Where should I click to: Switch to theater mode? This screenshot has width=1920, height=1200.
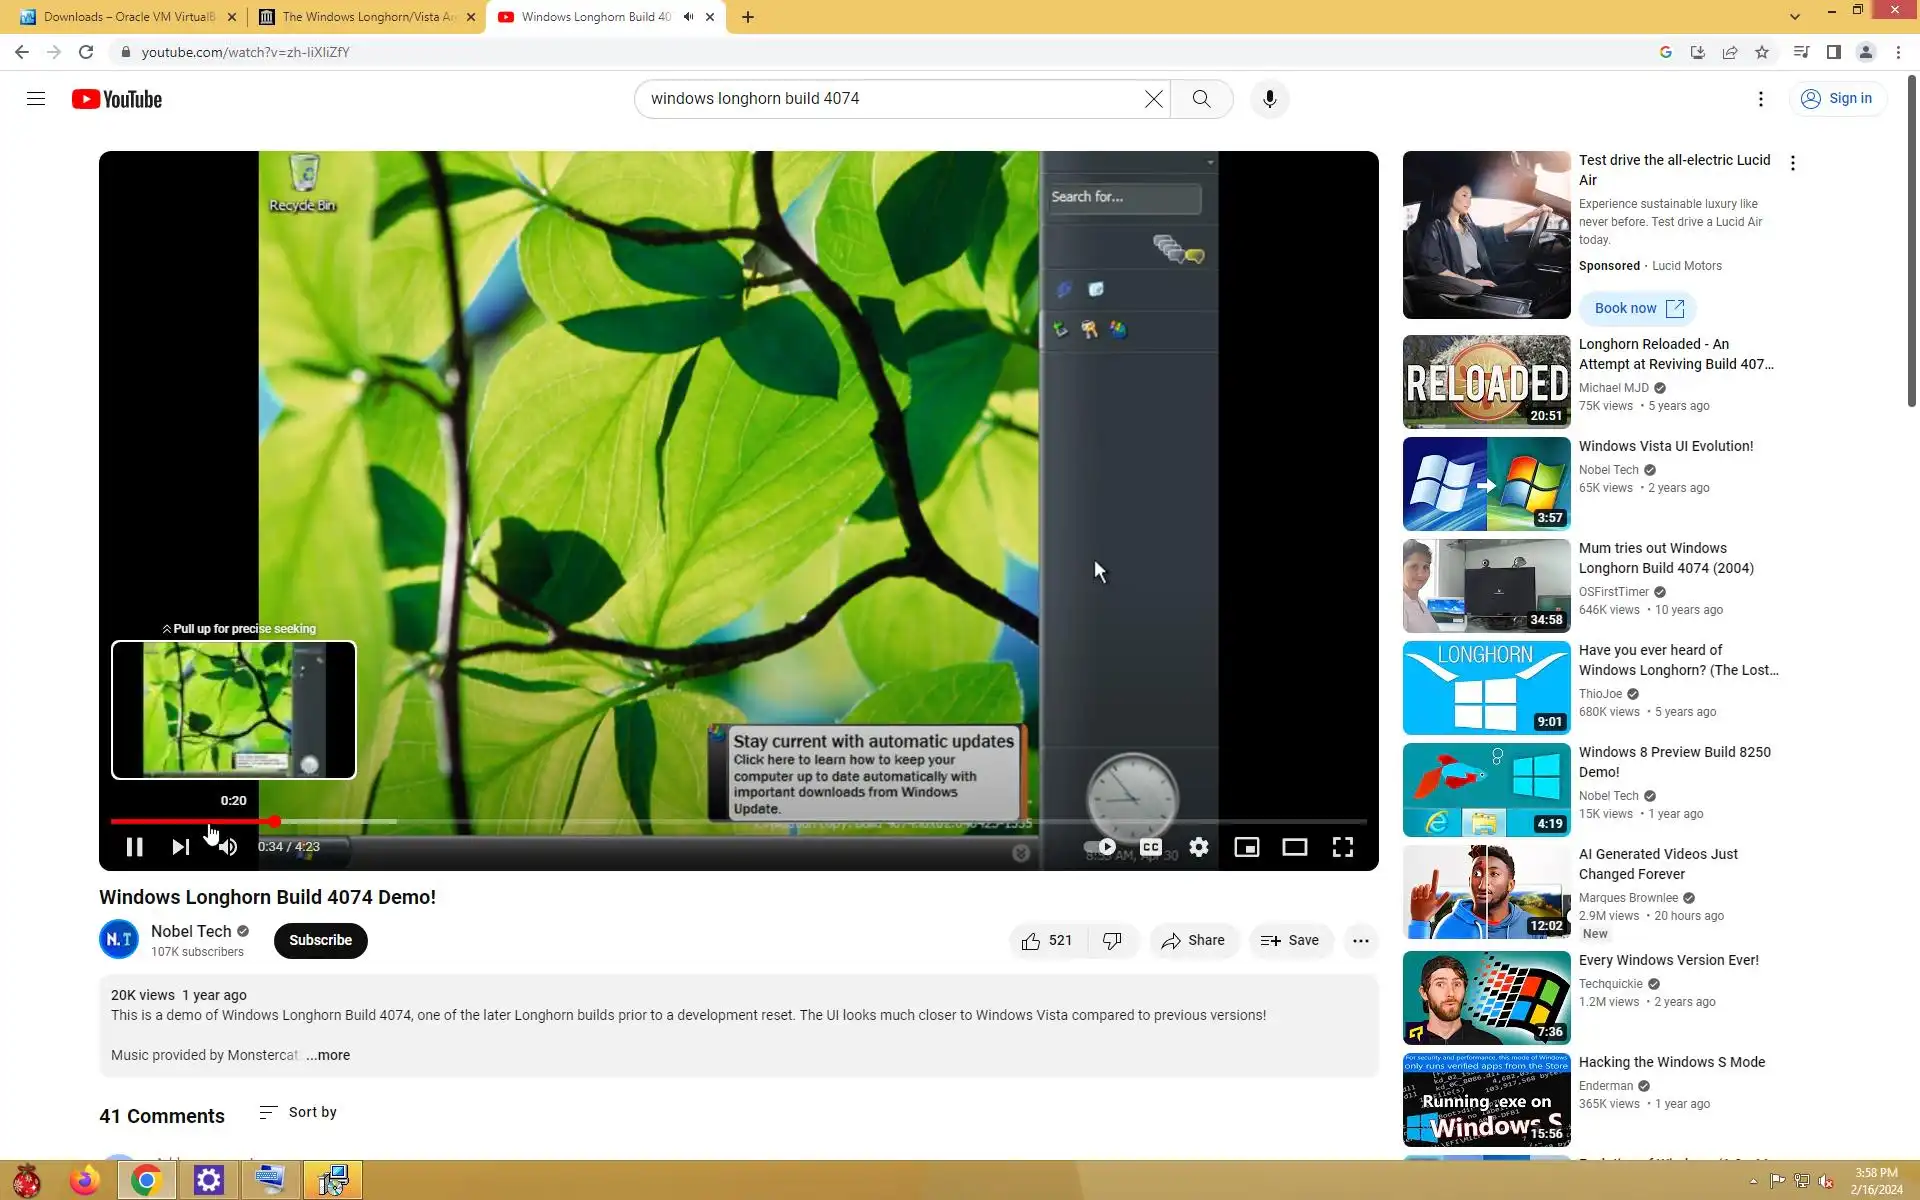(x=1294, y=847)
